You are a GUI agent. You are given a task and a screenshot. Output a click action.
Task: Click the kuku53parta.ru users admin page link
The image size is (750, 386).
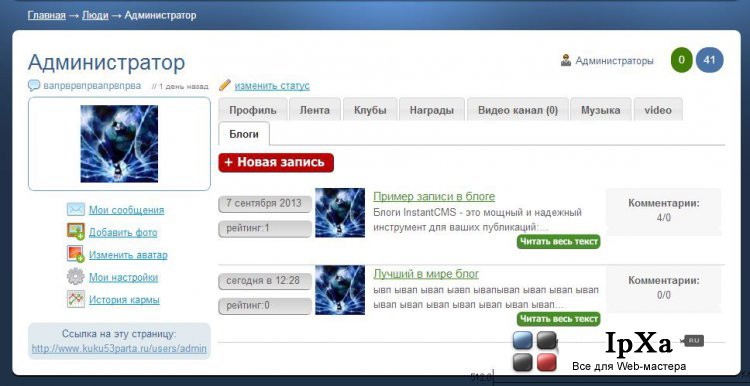[x=119, y=348]
